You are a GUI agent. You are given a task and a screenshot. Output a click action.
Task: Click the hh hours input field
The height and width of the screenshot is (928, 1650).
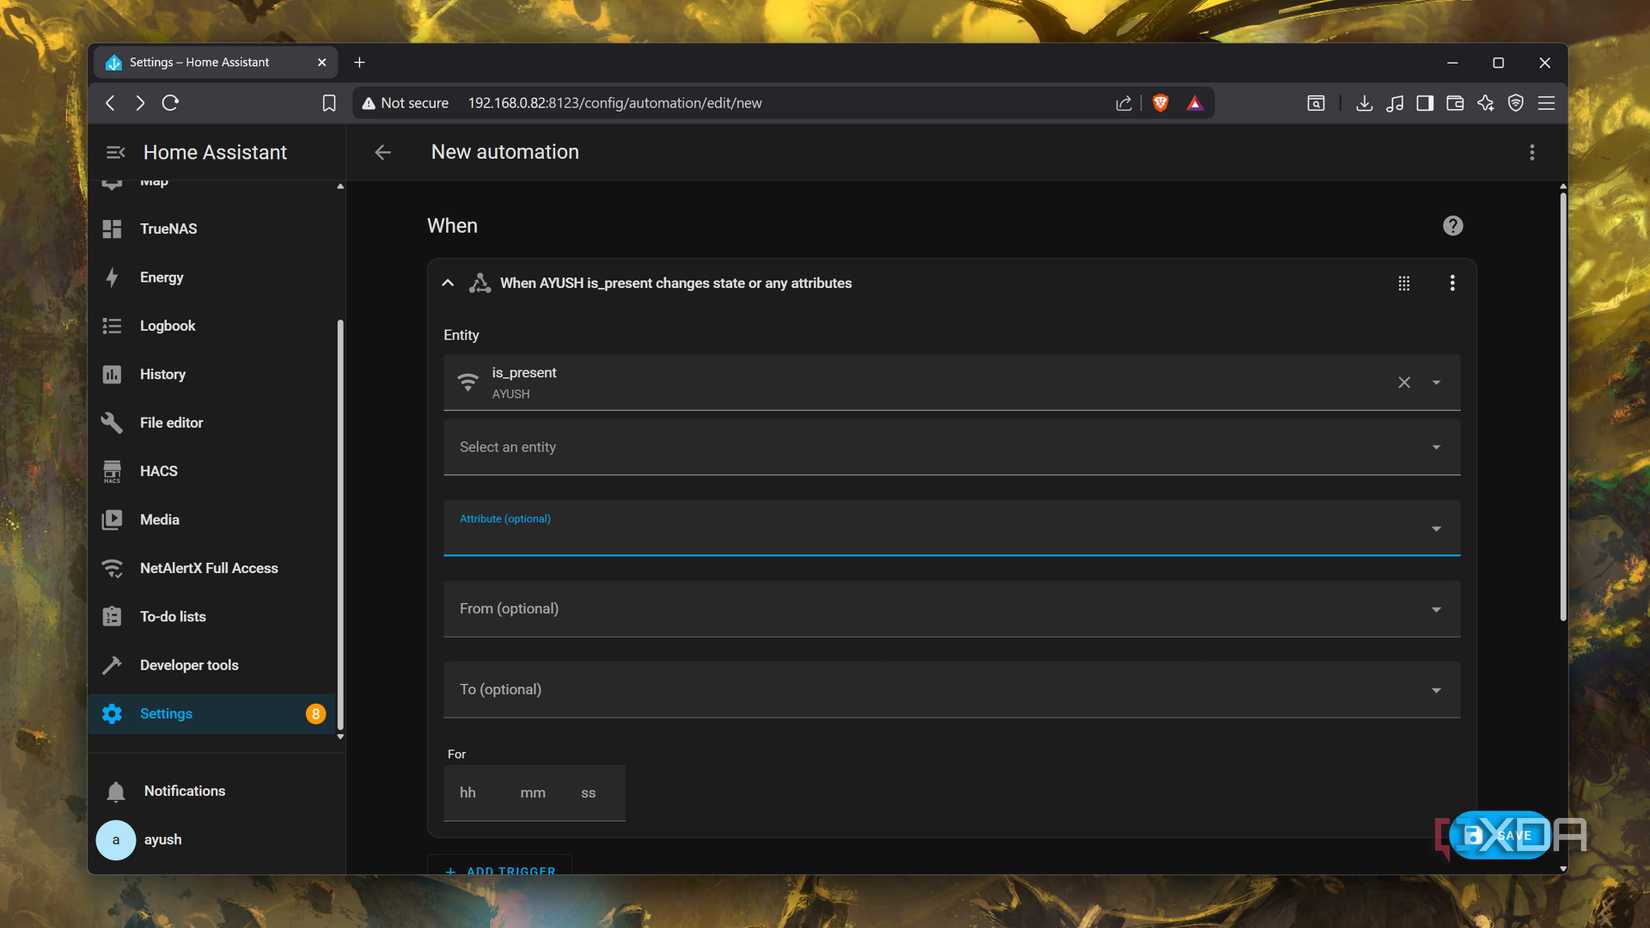(468, 792)
